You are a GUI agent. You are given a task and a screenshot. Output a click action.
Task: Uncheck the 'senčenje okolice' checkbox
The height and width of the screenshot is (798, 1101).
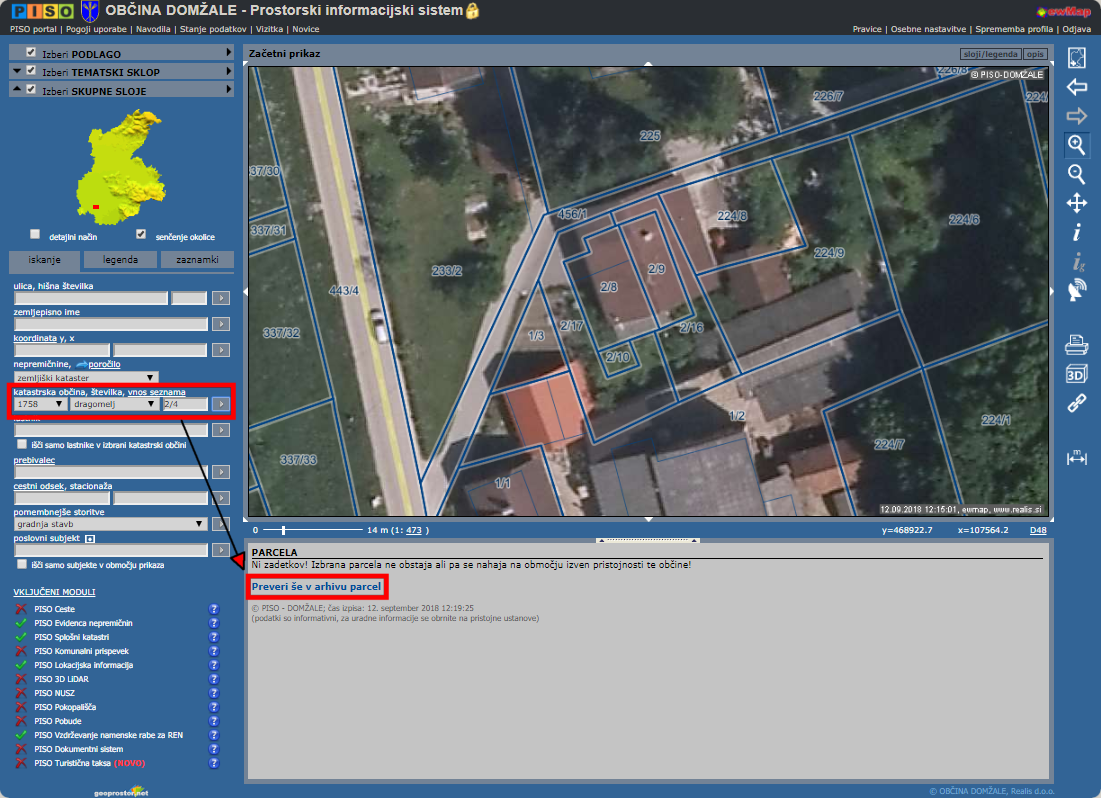tap(141, 235)
